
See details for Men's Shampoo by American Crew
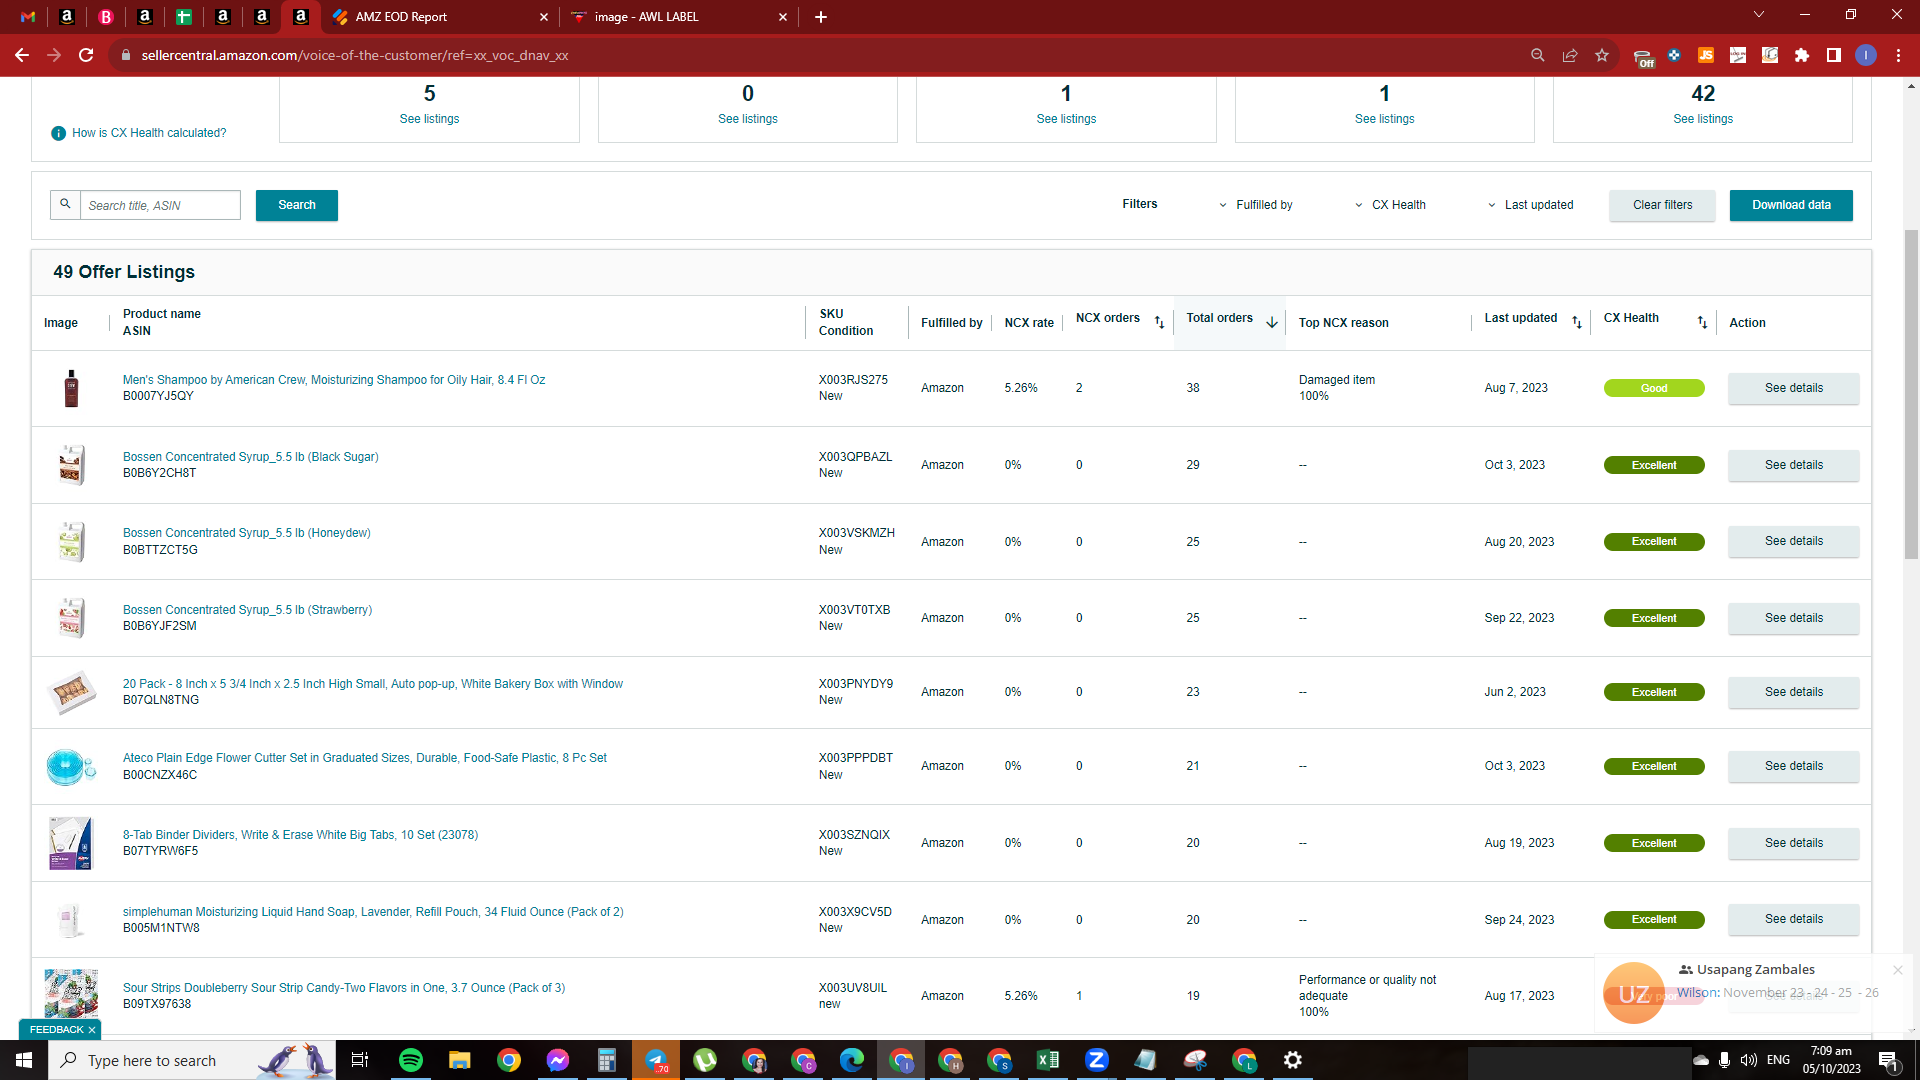pos(1793,388)
